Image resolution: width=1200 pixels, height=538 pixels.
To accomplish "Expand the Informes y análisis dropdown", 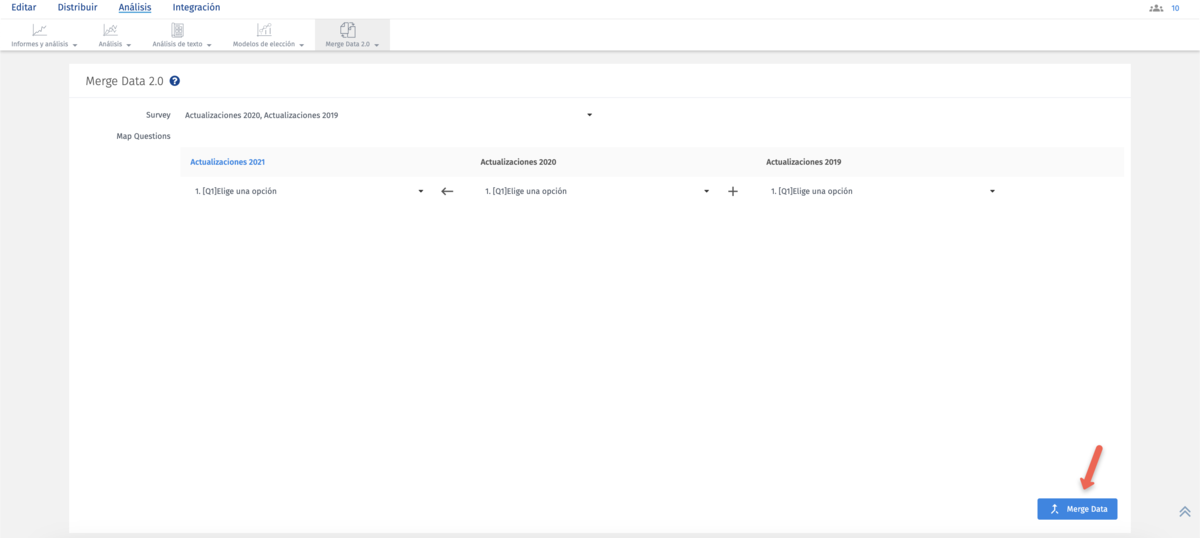I will pos(75,45).
